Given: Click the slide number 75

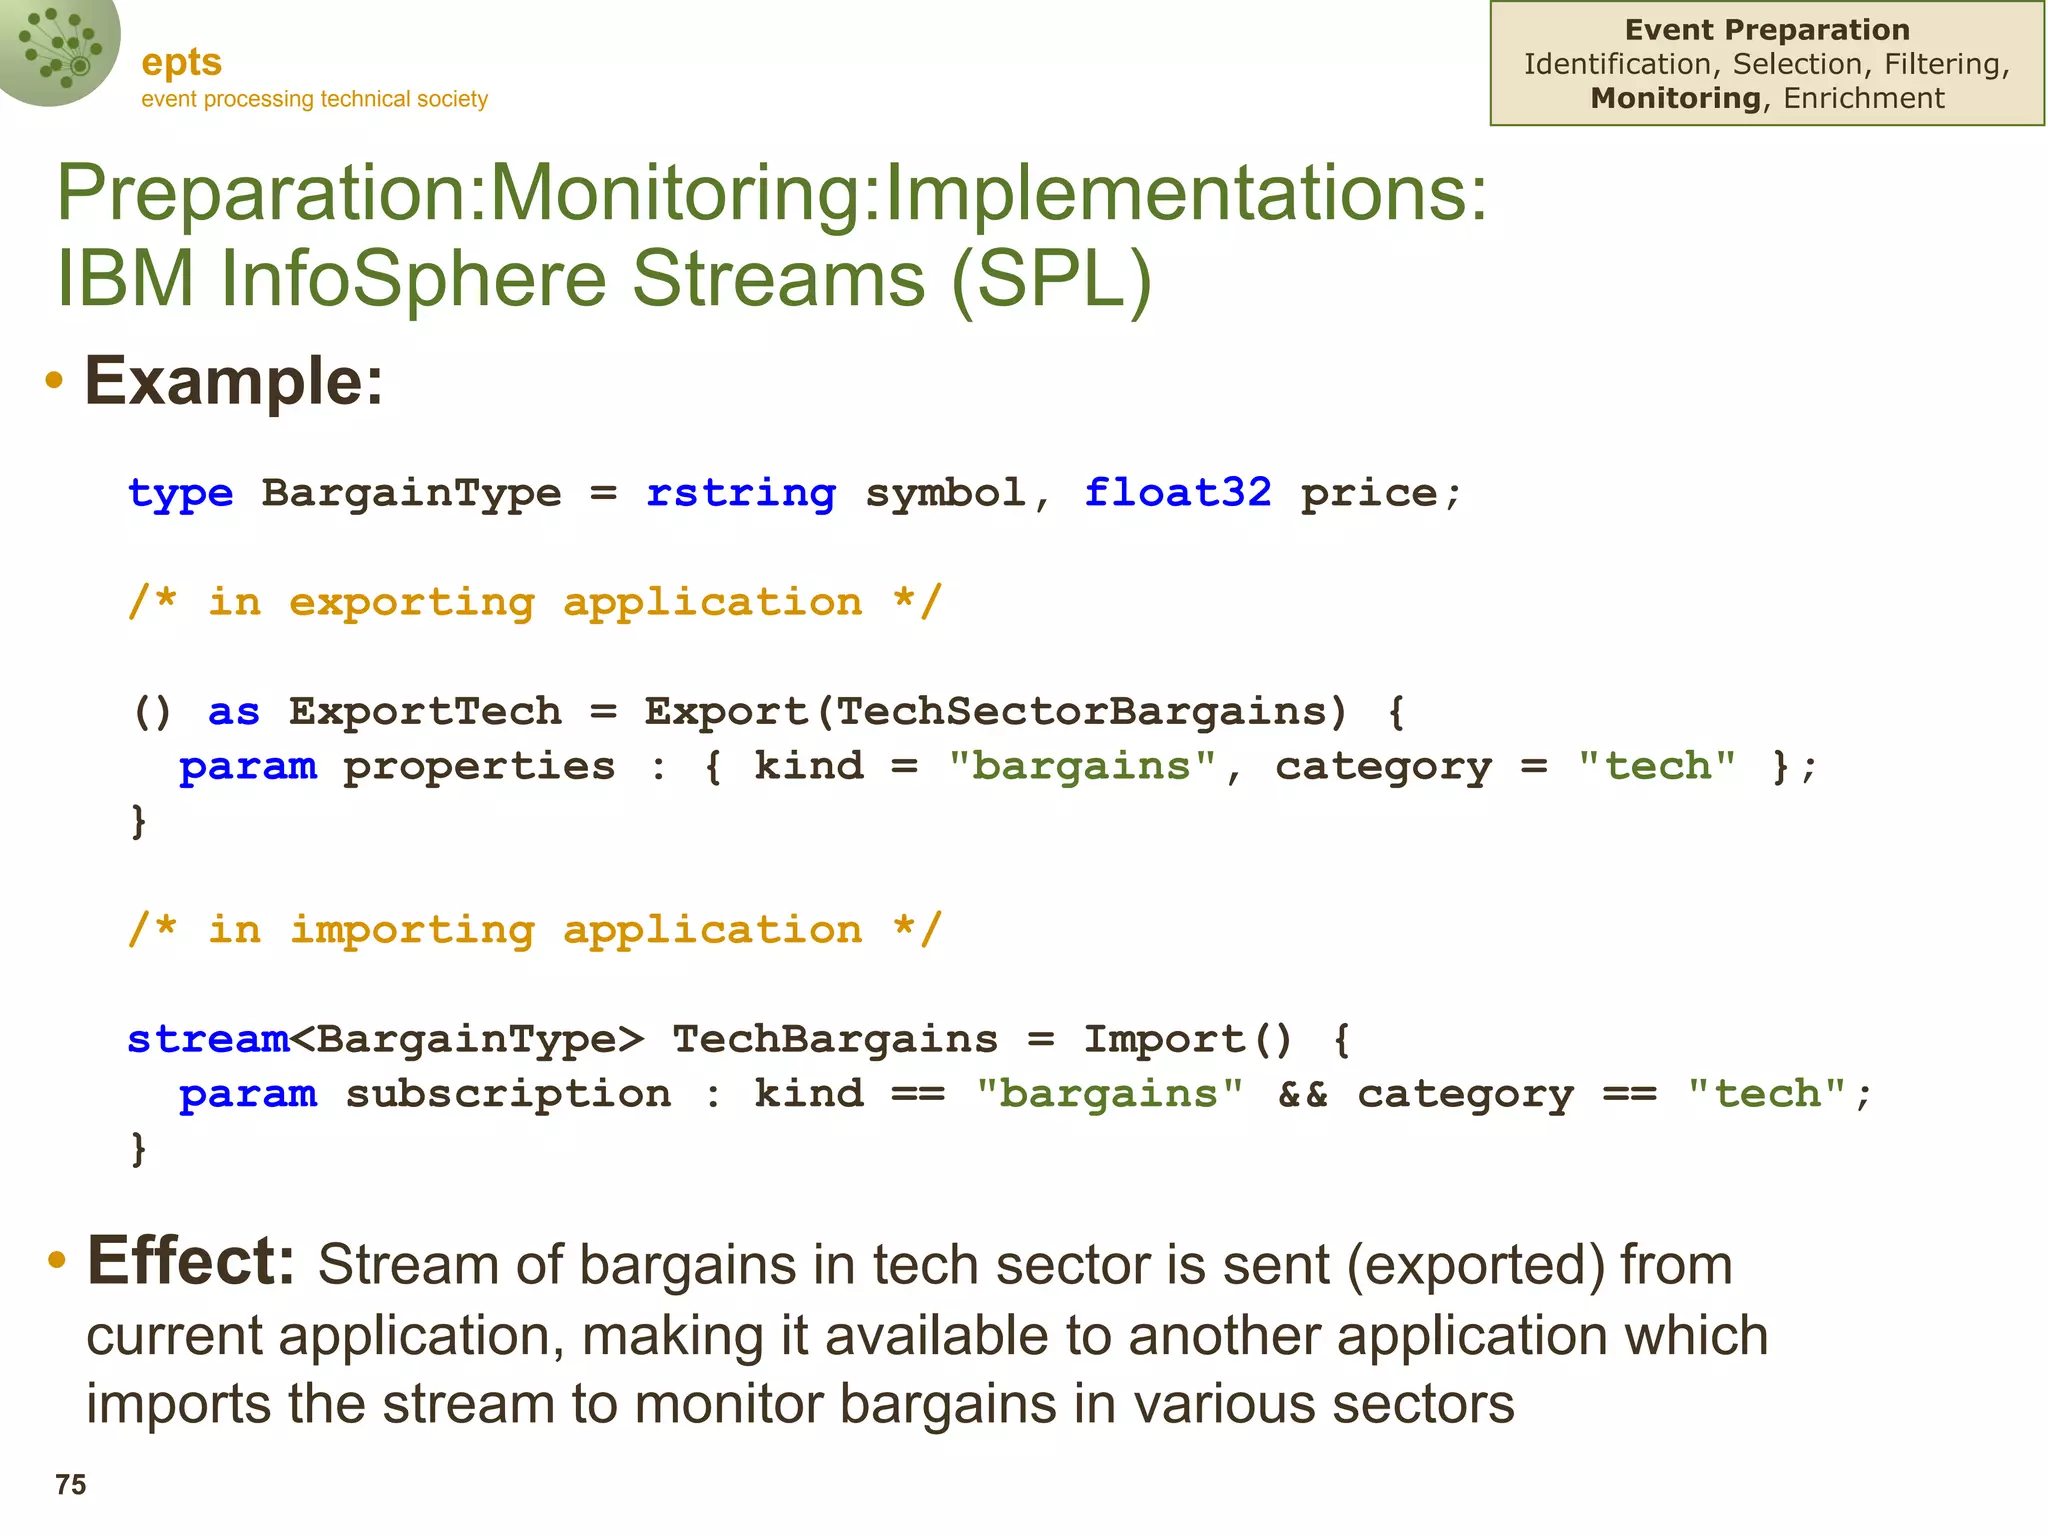Looking at the screenshot, I should pyautogui.click(x=71, y=1485).
